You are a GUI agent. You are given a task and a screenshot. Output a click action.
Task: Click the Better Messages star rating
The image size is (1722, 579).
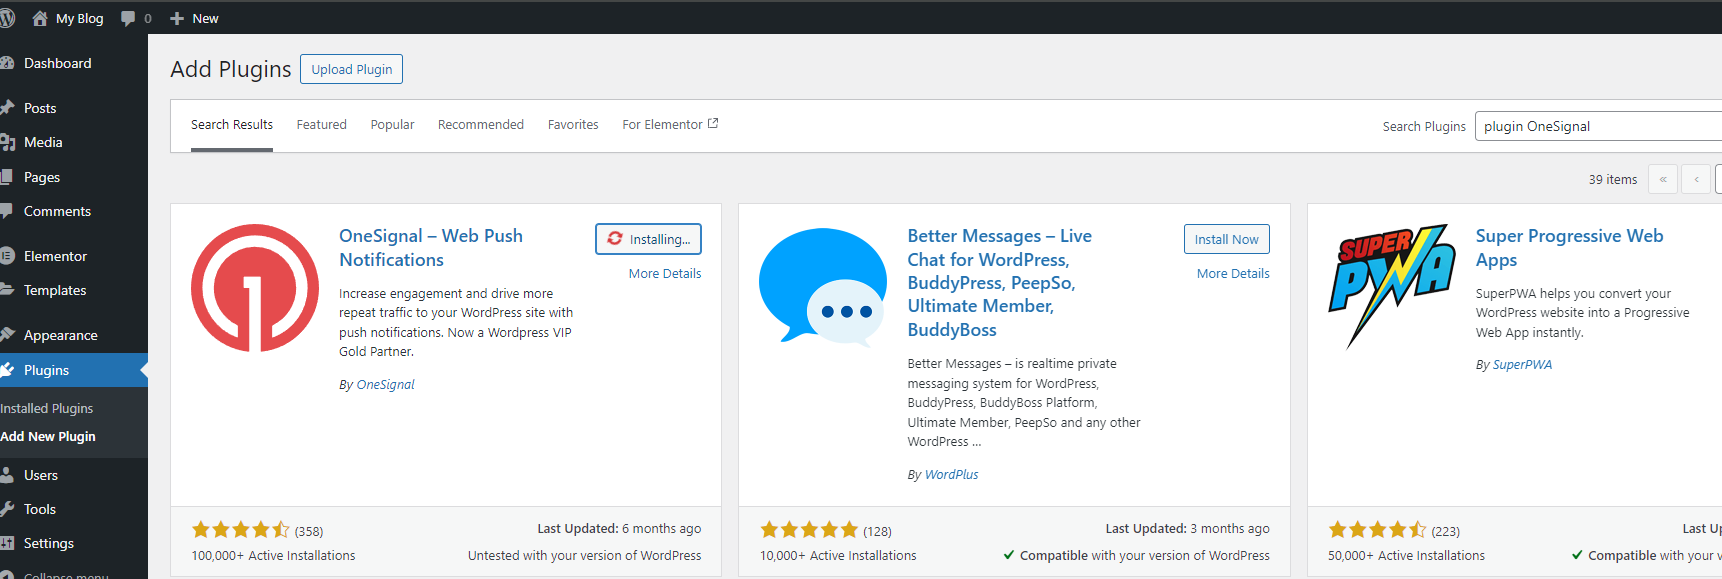point(809,530)
